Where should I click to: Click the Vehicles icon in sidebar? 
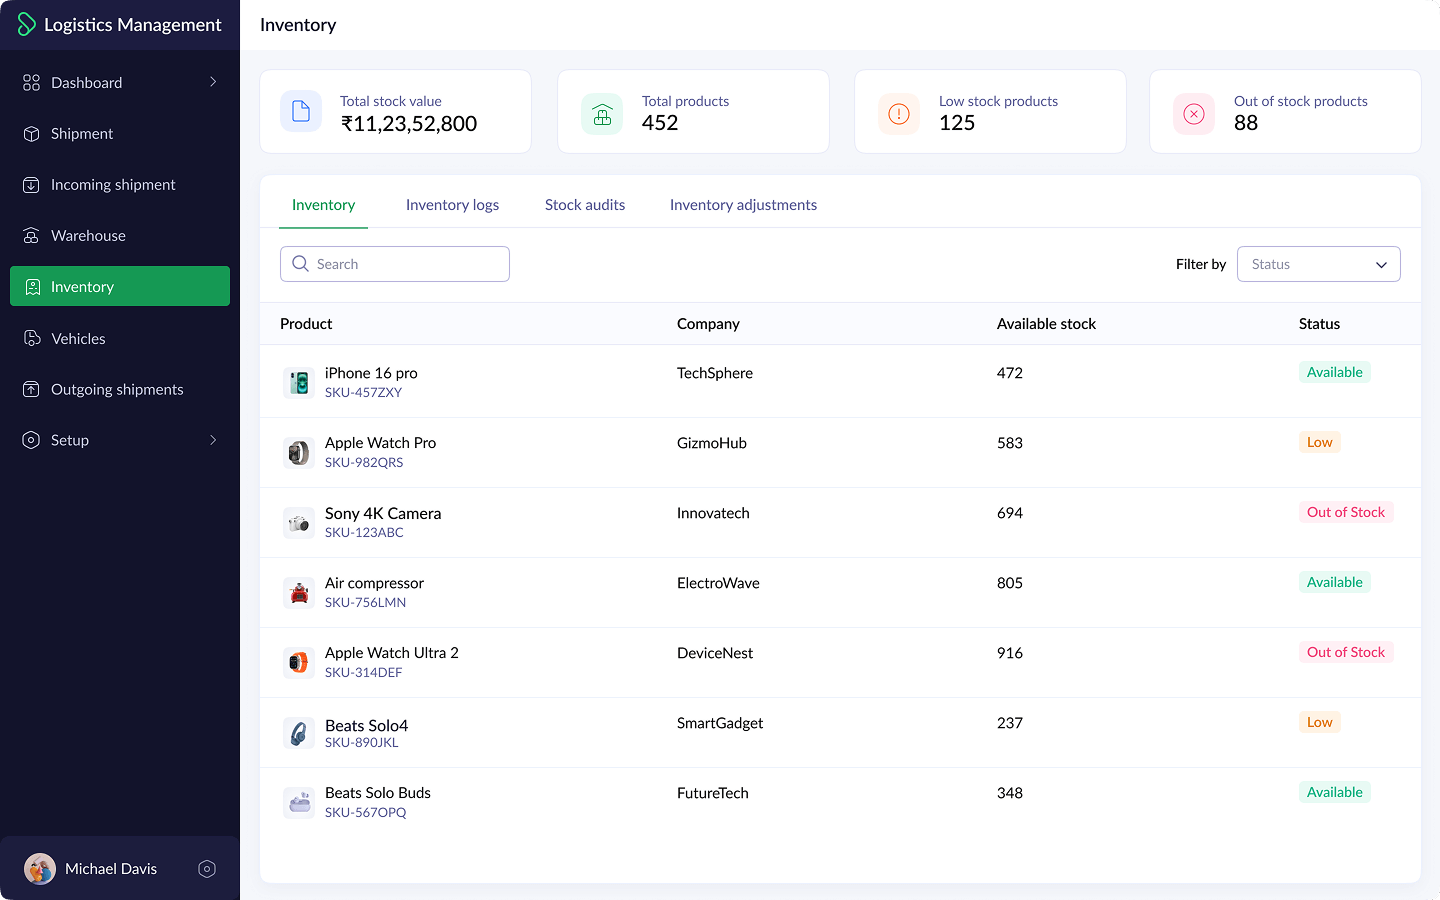[x=32, y=338]
